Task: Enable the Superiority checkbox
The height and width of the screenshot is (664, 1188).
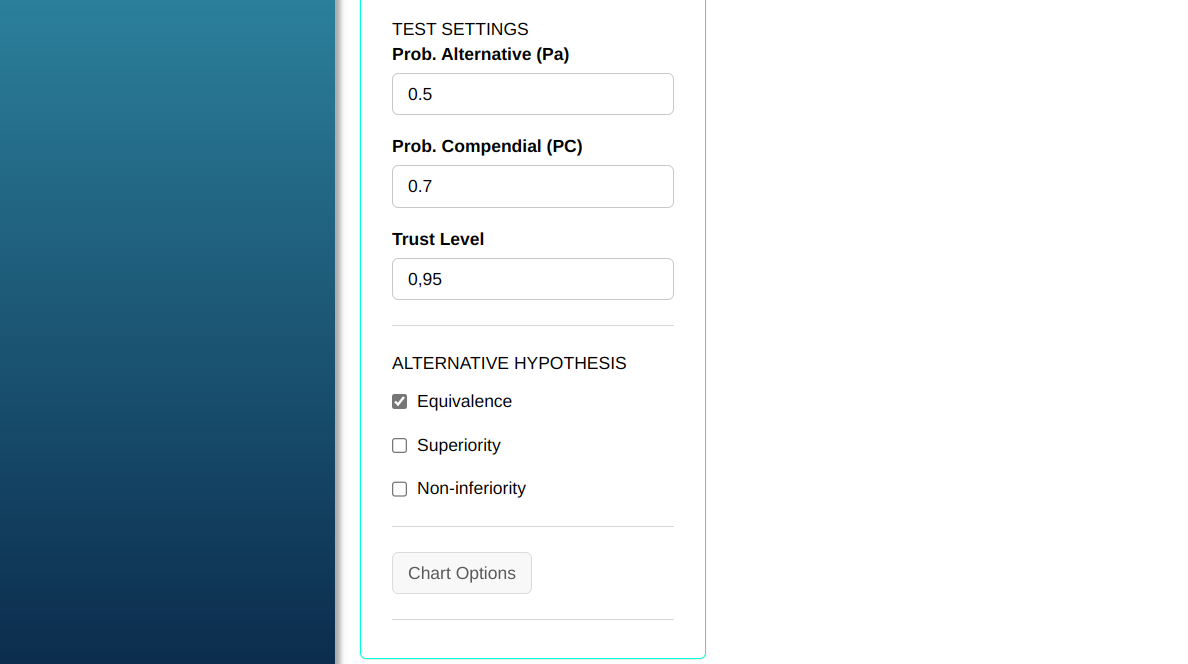Action: 400,446
